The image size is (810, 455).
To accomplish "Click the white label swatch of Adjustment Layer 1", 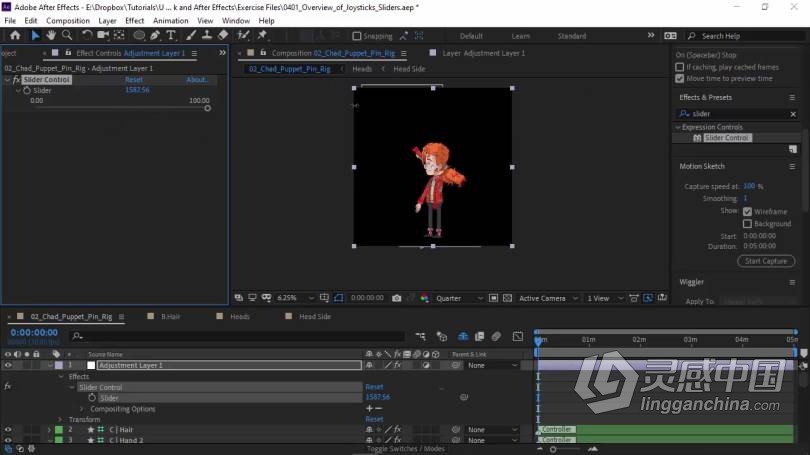I will click(x=91, y=365).
